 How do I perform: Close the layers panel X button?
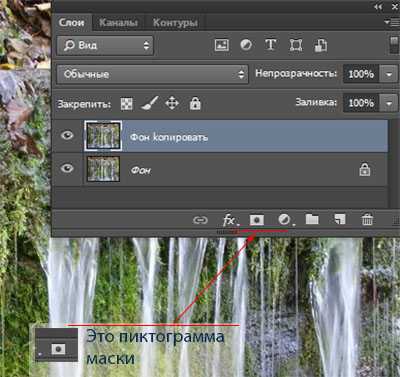pos(394,6)
